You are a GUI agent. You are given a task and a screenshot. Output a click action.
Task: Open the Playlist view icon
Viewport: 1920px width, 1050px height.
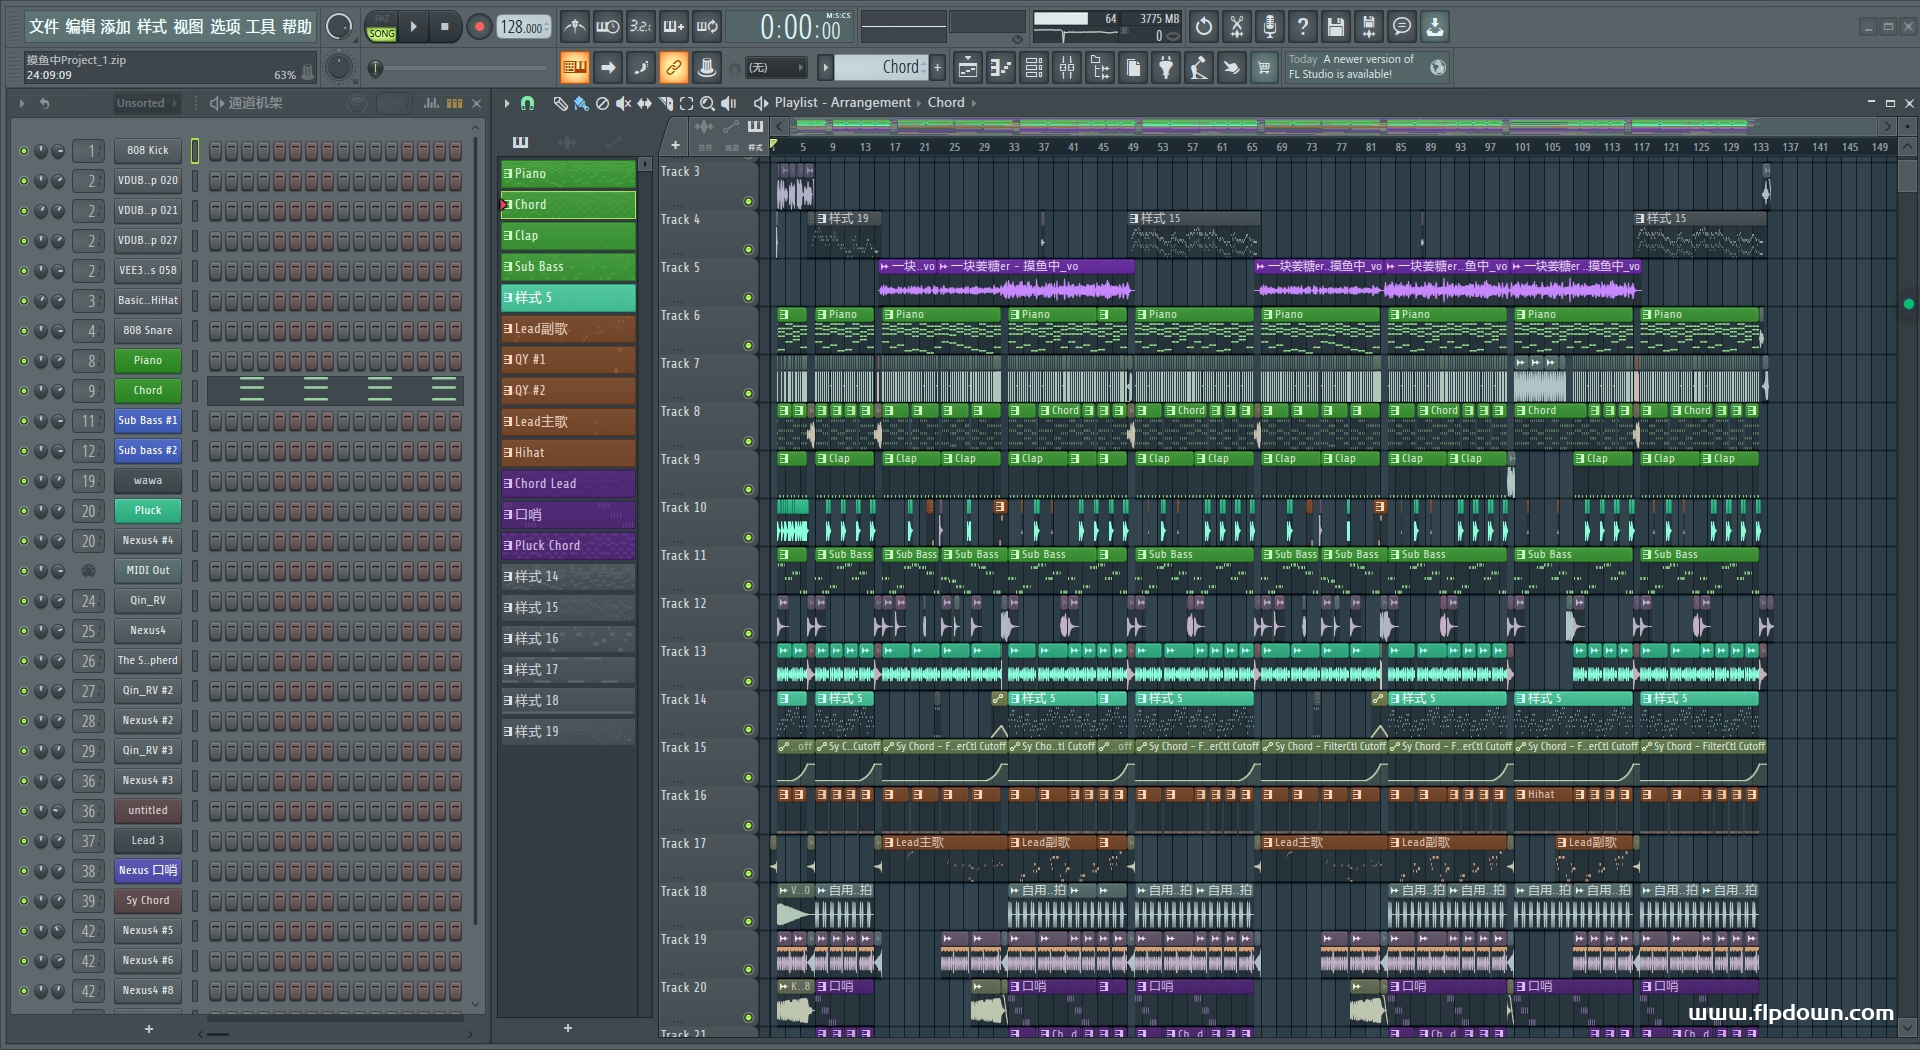[x=968, y=68]
